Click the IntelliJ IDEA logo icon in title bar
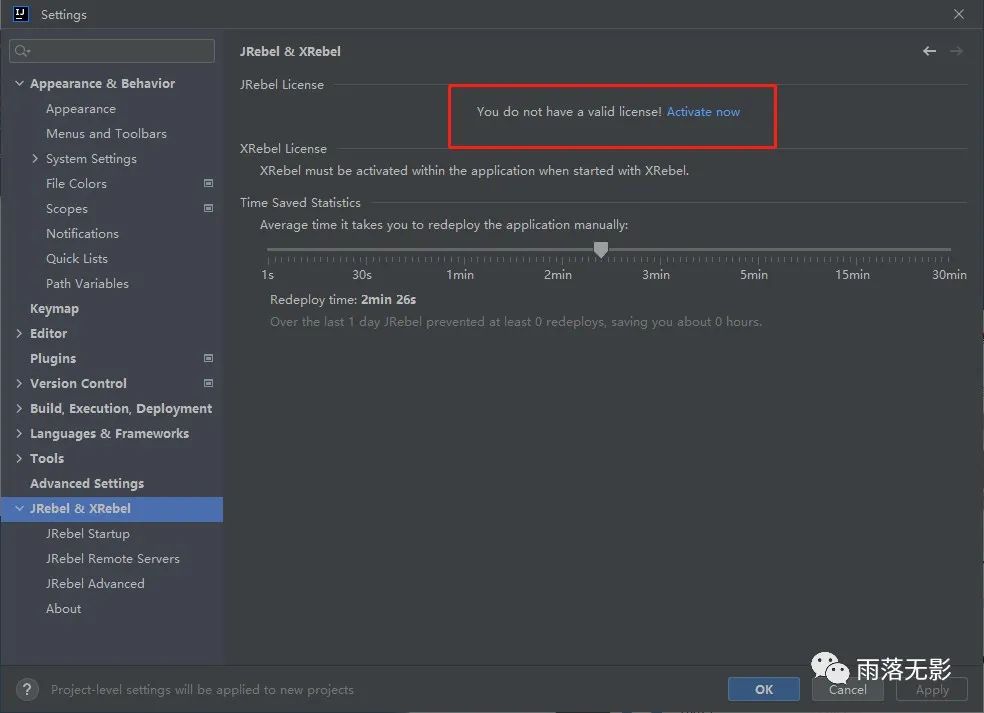Image resolution: width=984 pixels, height=713 pixels. point(21,14)
